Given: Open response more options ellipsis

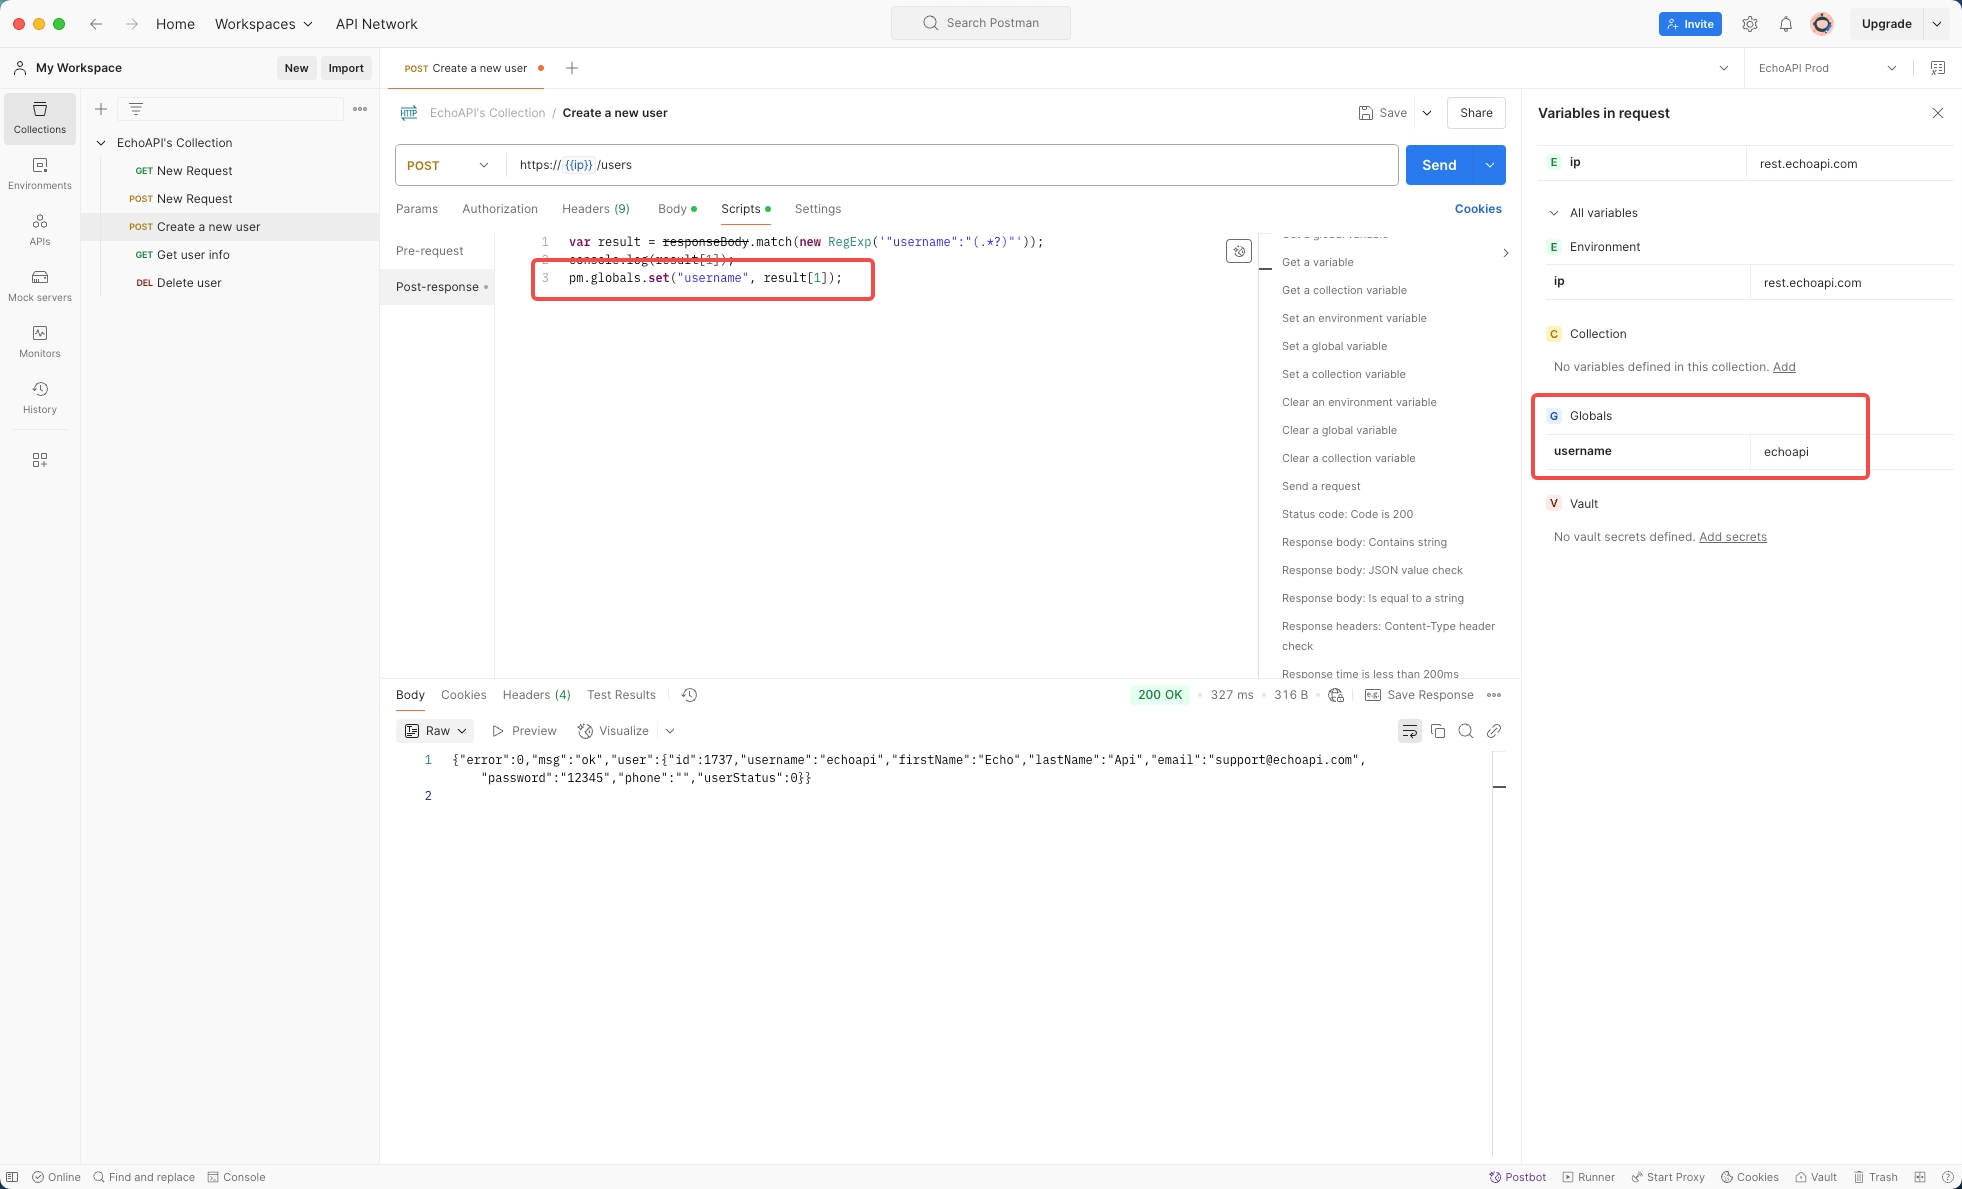Looking at the screenshot, I should click(1494, 695).
